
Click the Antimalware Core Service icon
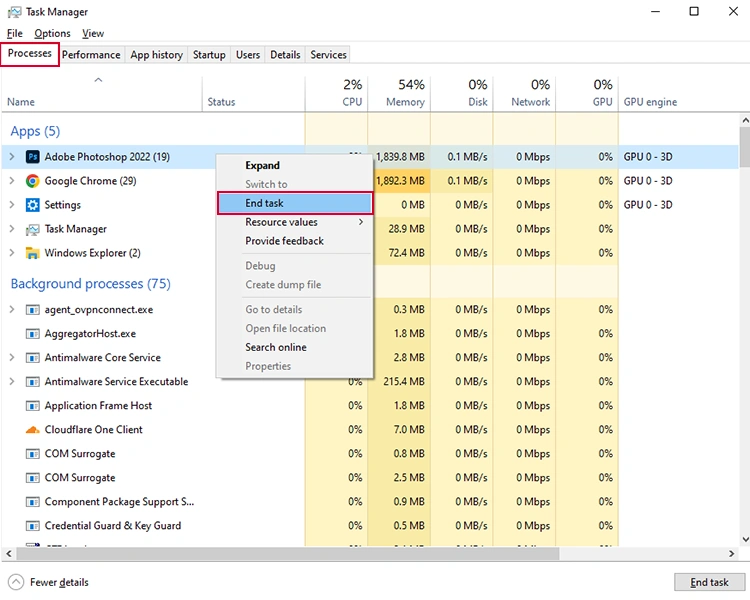pyautogui.click(x=33, y=358)
